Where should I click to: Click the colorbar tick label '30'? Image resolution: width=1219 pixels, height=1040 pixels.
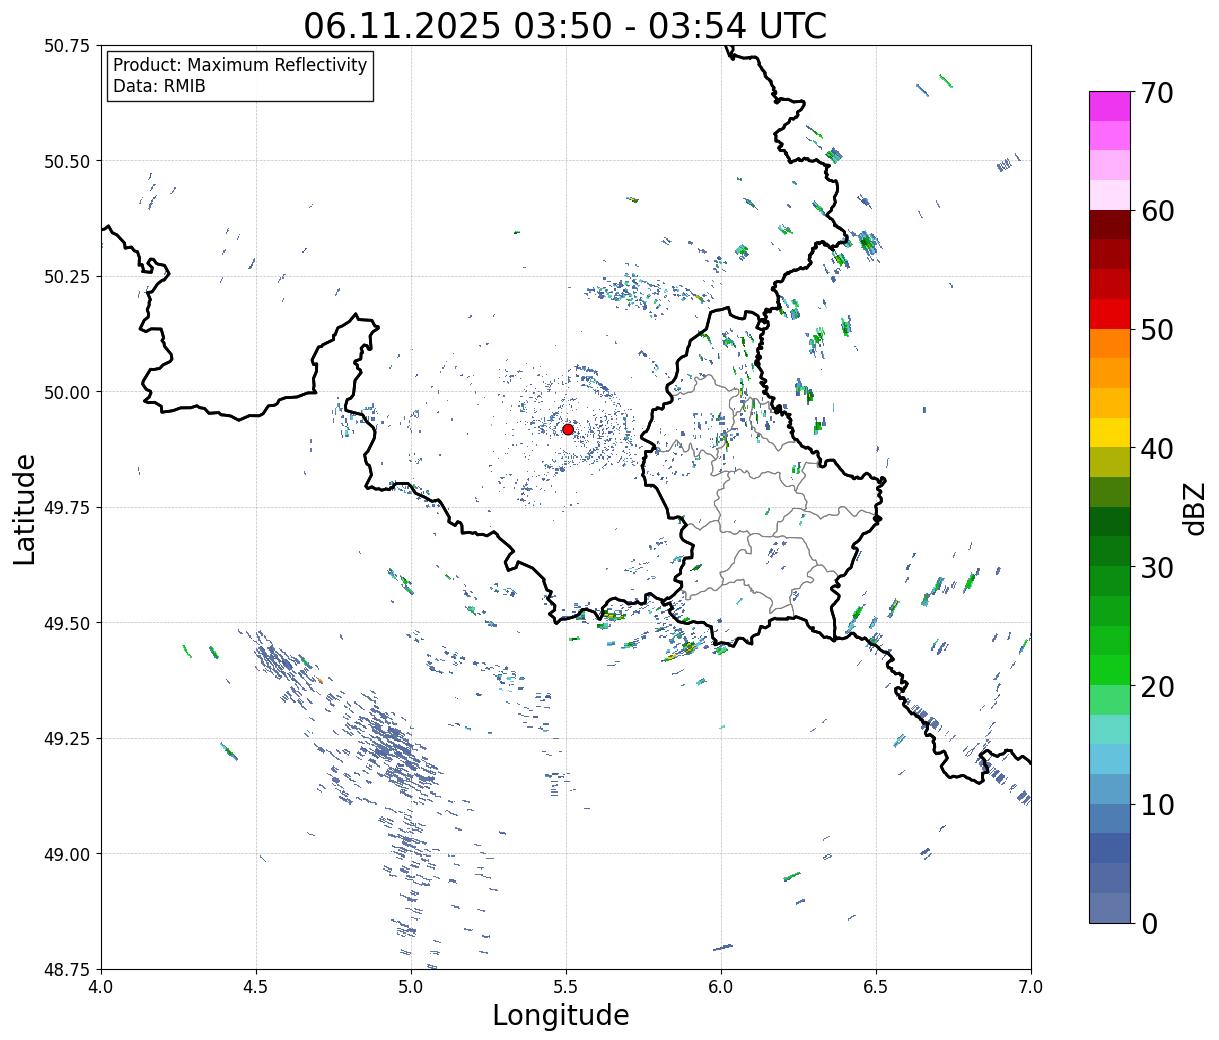(x=1157, y=567)
